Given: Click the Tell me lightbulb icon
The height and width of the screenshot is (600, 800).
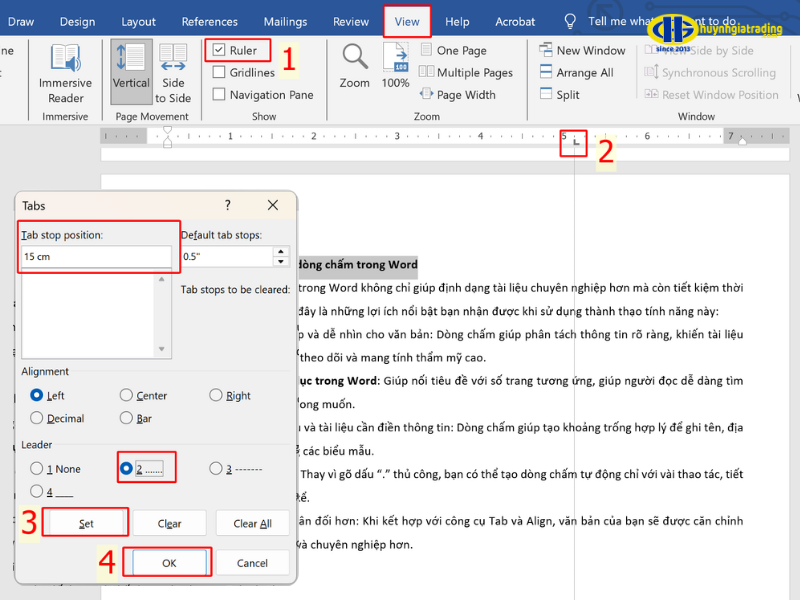Looking at the screenshot, I should click(x=570, y=21).
